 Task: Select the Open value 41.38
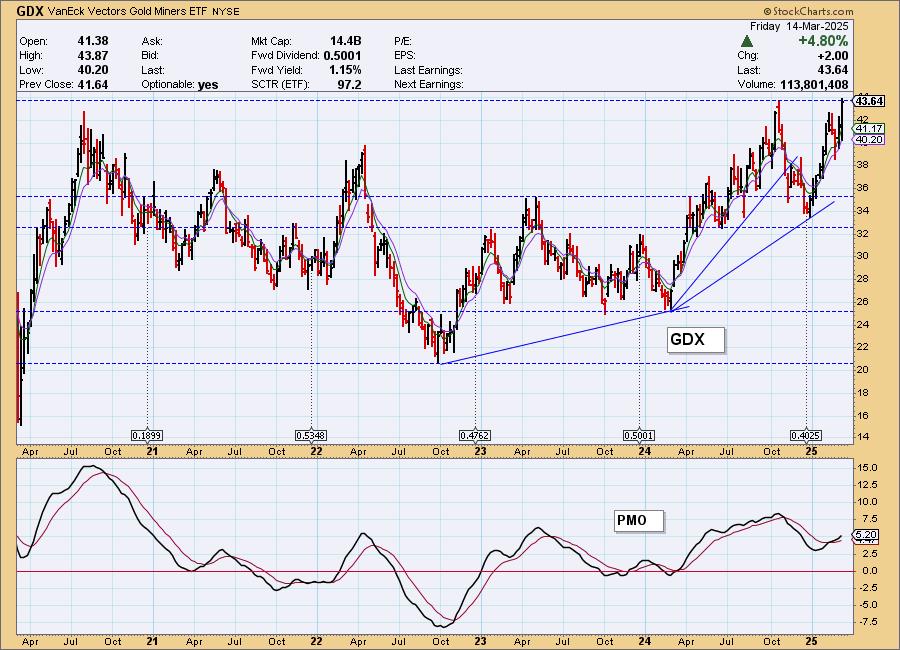coord(93,41)
